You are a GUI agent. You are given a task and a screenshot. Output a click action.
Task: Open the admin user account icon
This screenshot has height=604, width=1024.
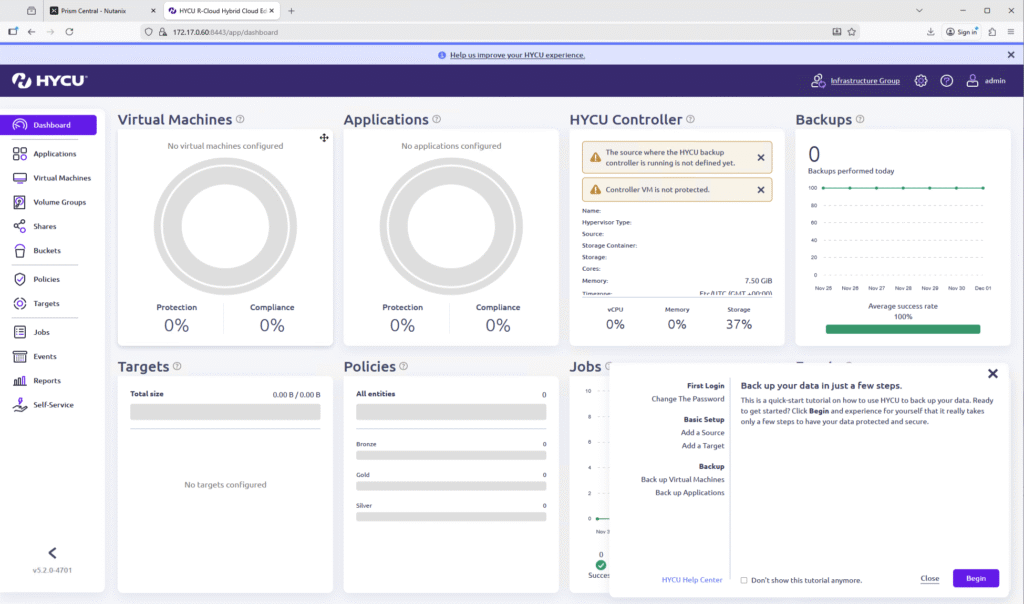[972, 80]
